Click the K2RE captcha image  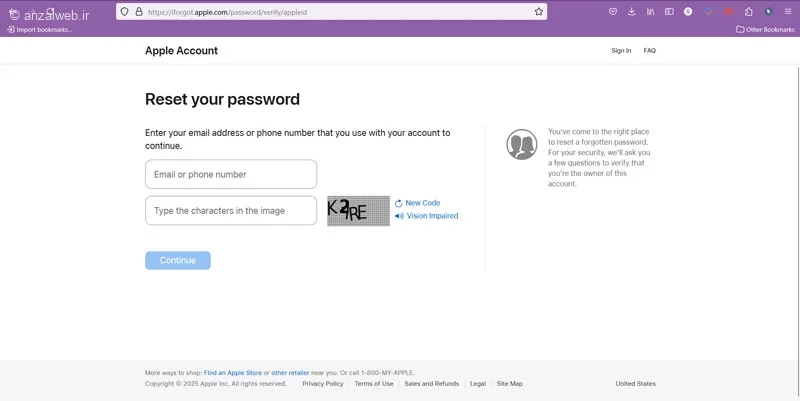(x=358, y=211)
